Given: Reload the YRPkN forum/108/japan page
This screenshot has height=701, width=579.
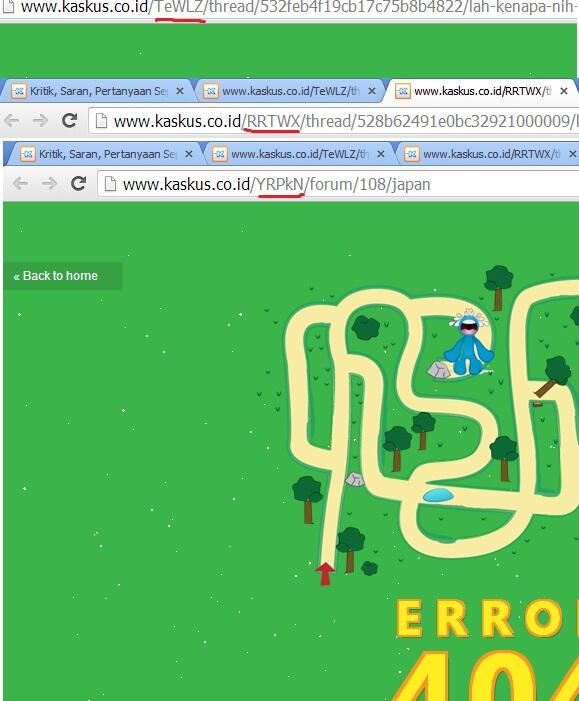Looking at the screenshot, I should [x=78, y=184].
